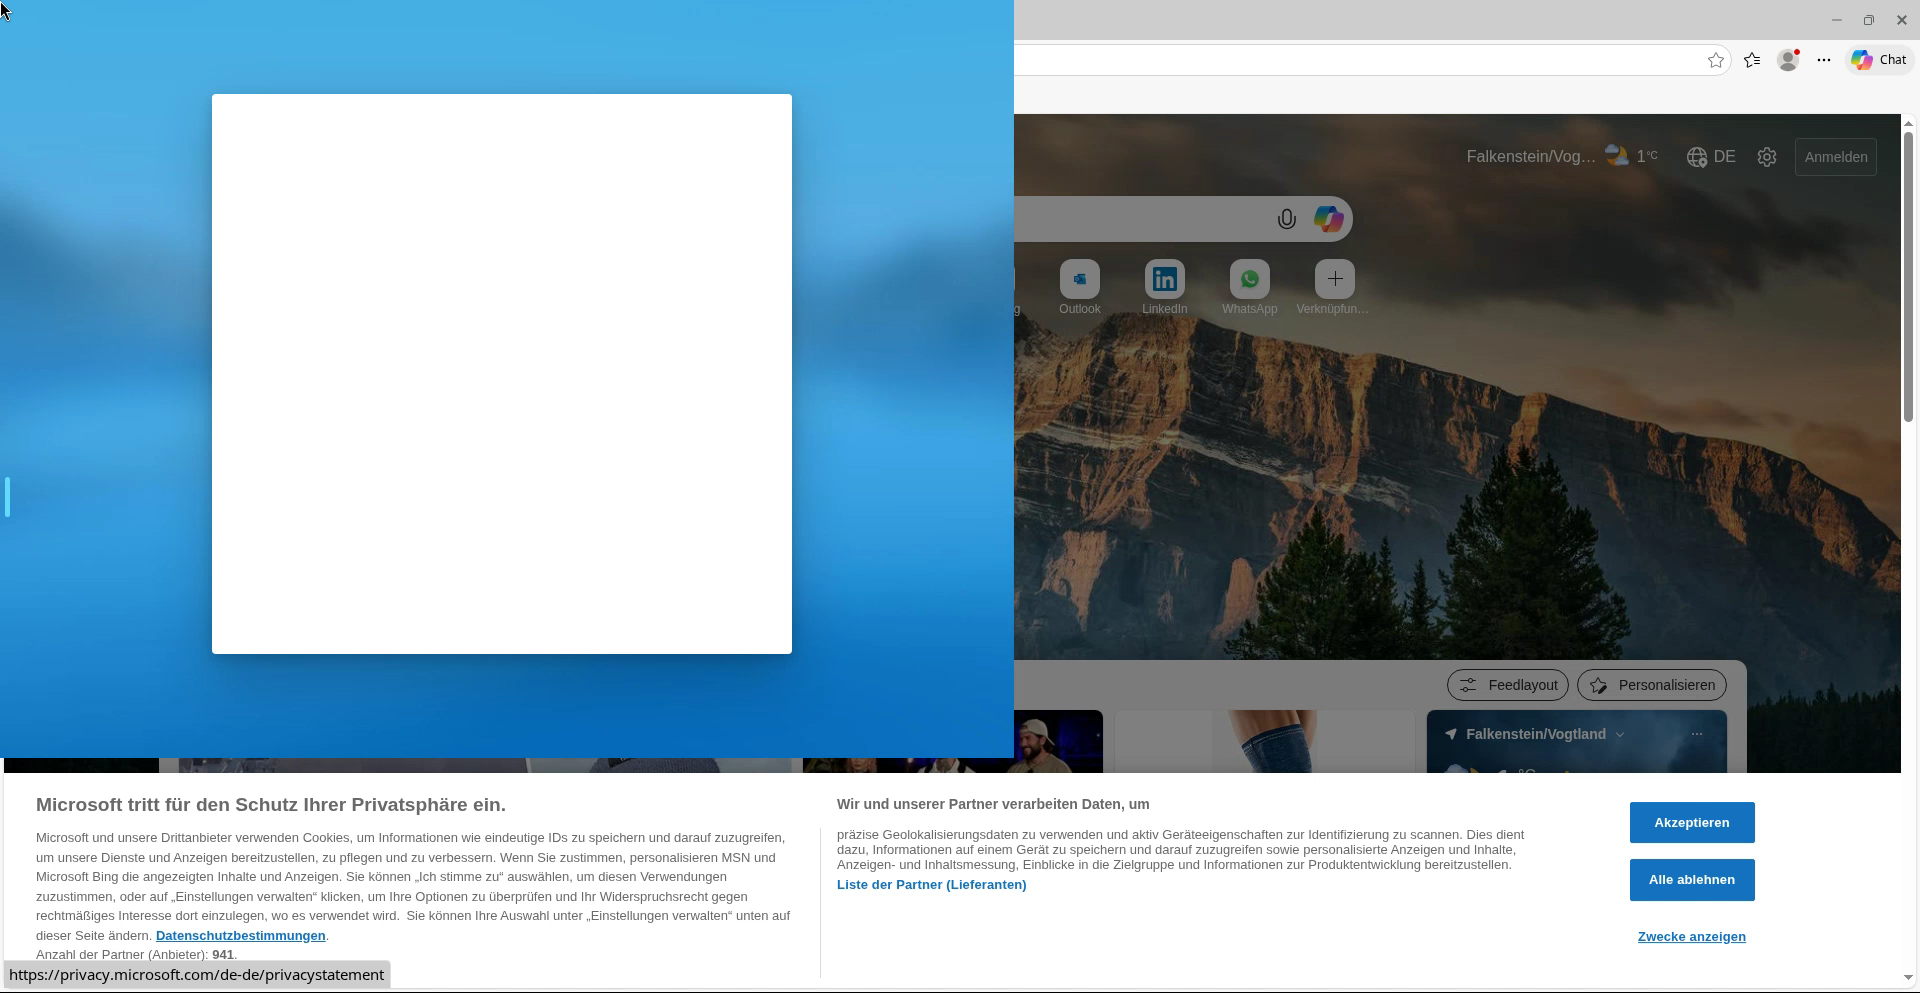This screenshot has width=1920, height=993.
Task: Open the browser profile icon
Action: (x=1788, y=60)
